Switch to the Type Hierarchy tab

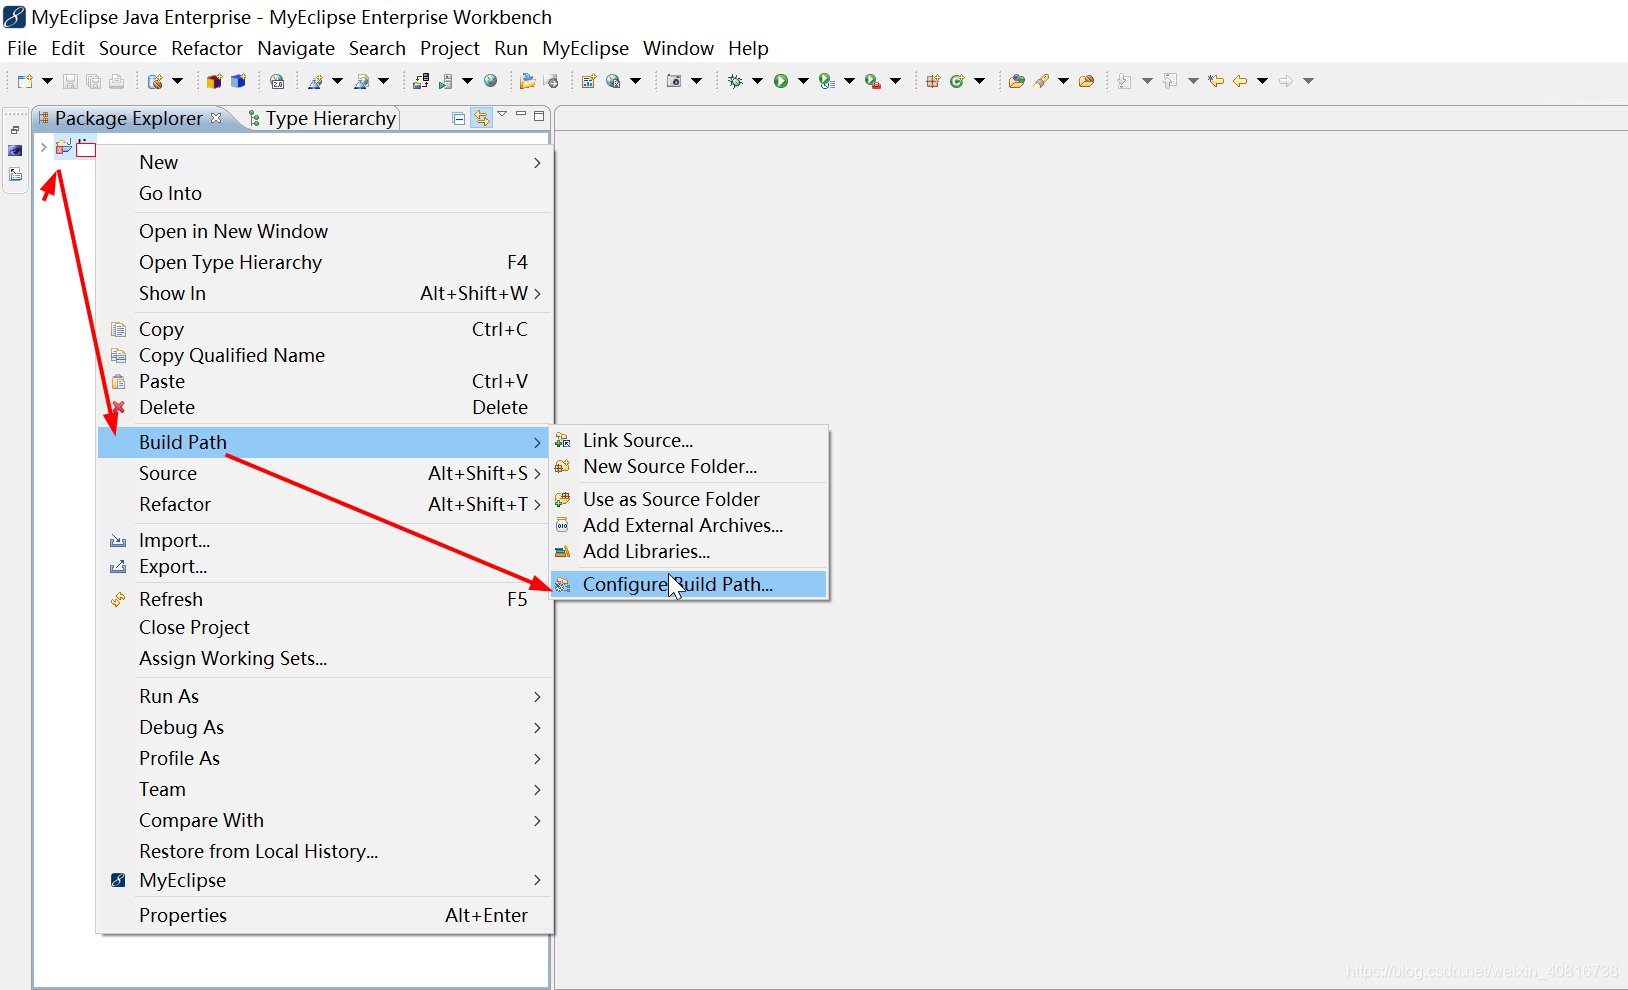point(322,118)
